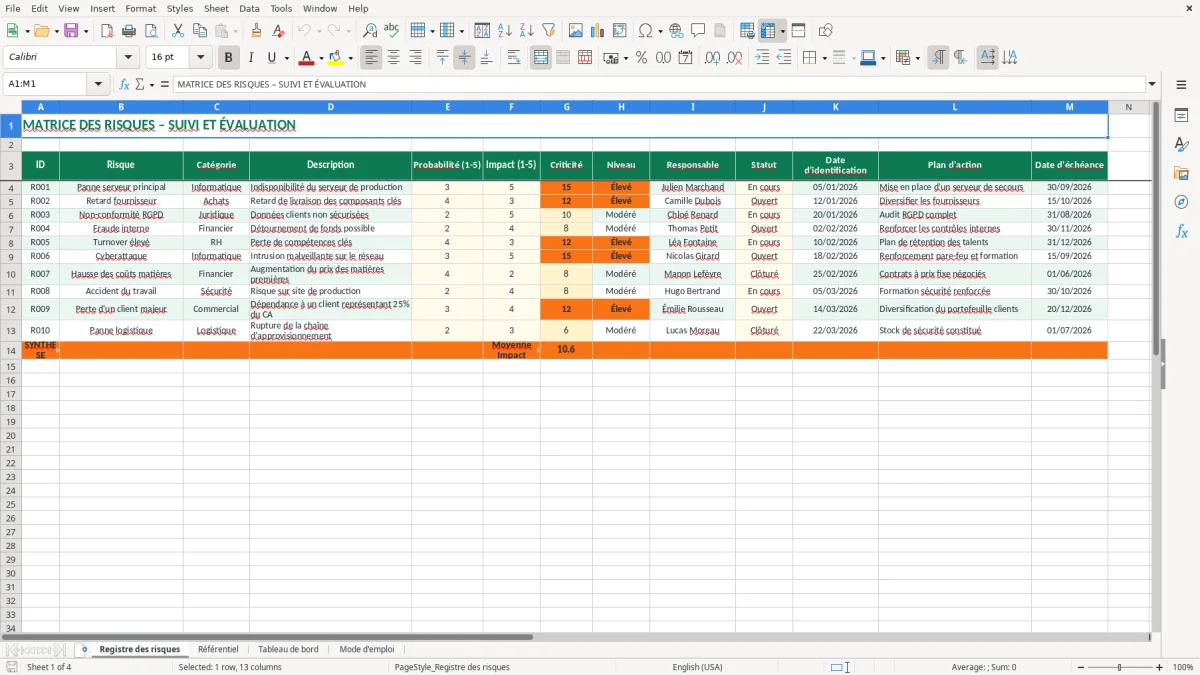Click the Print icon

[129, 31]
